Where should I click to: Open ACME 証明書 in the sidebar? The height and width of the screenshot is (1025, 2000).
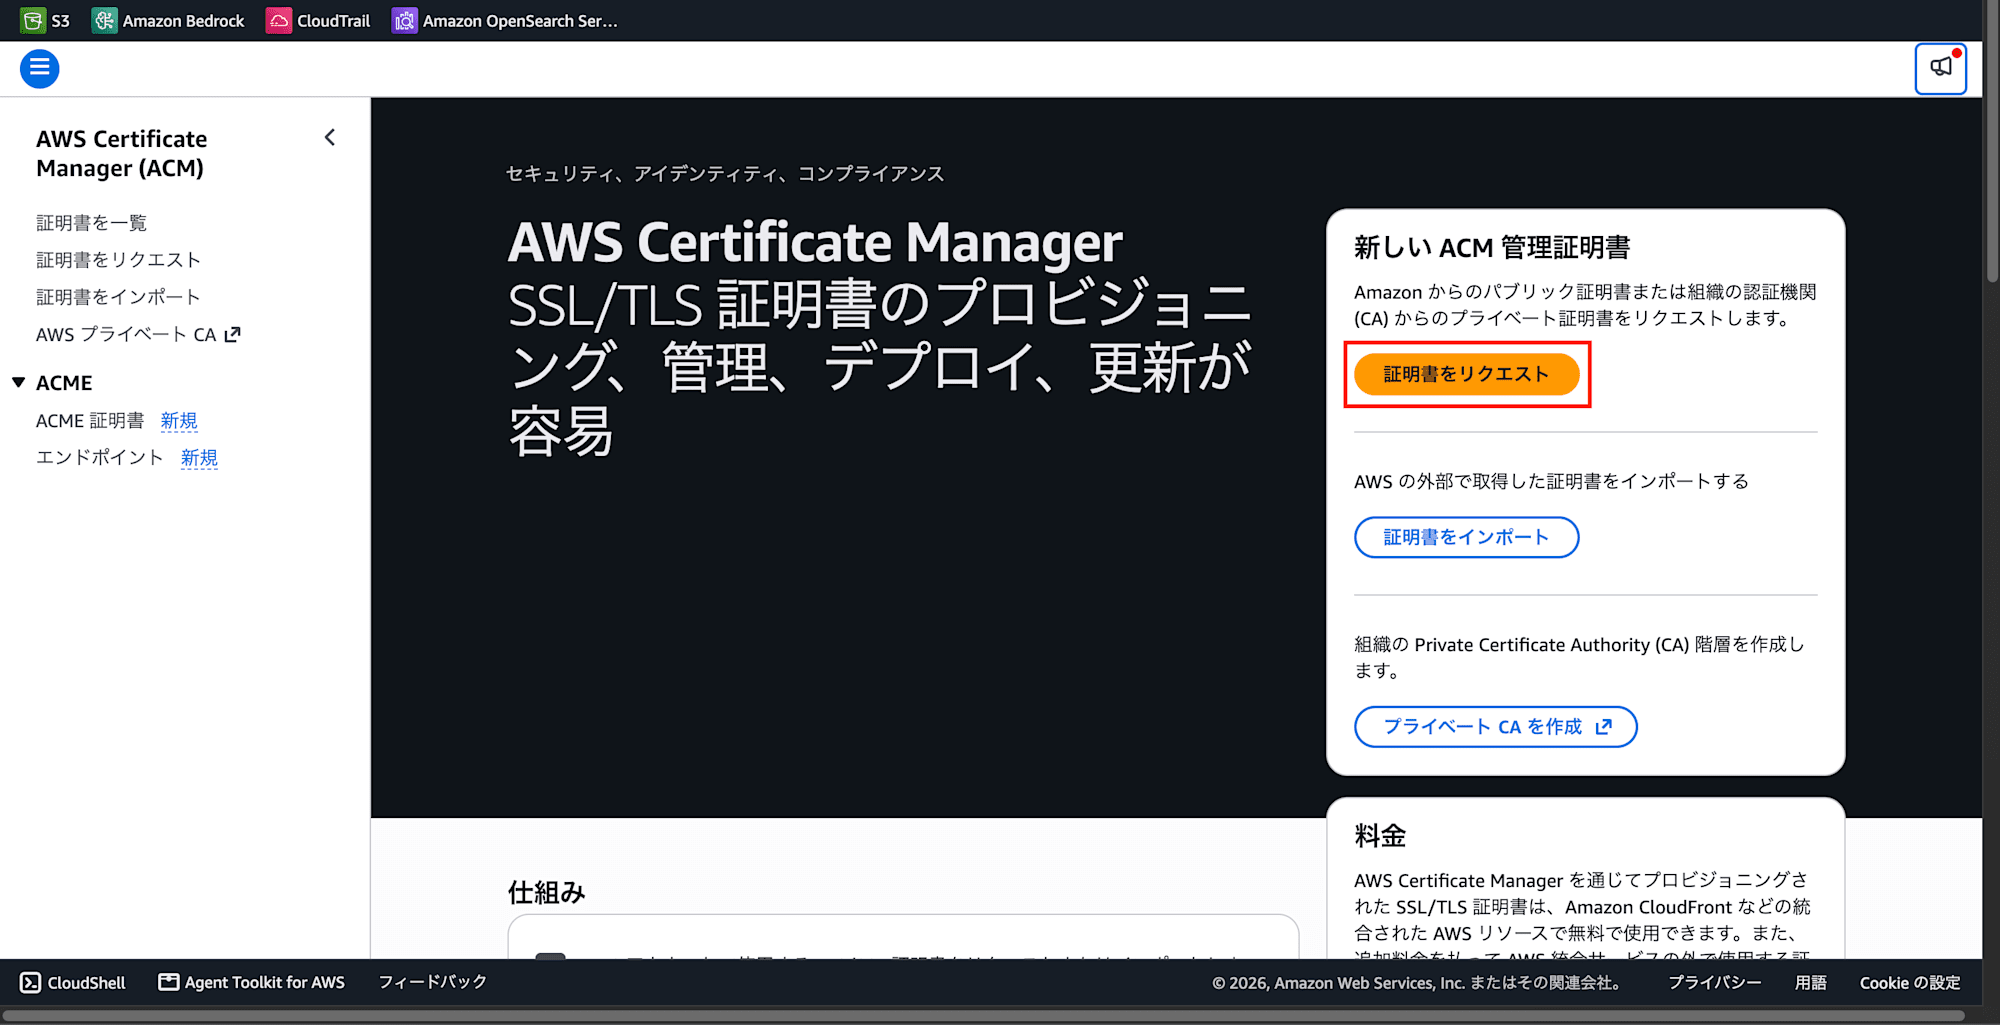tap(90, 420)
